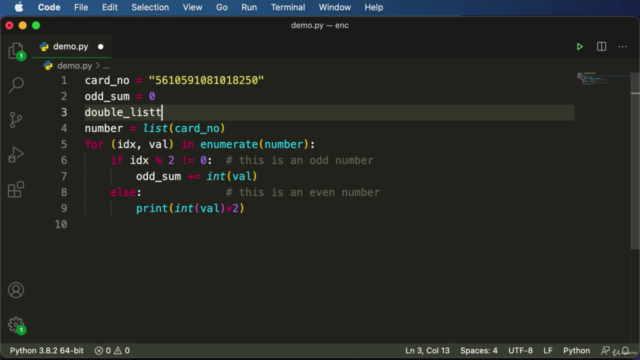Click print(int(val)*2) on line 9
This screenshot has width=640, height=360.
click(x=190, y=209)
